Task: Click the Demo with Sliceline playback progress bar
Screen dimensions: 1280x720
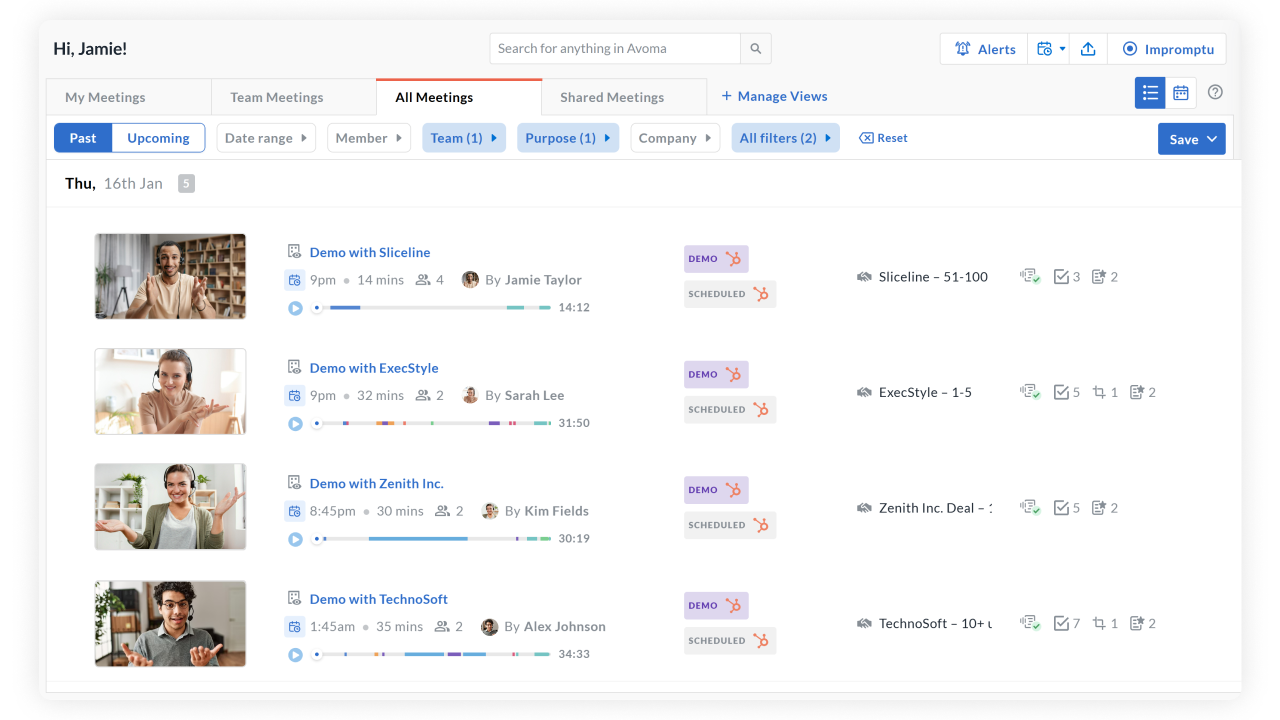Action: click(x=432, y=308)
